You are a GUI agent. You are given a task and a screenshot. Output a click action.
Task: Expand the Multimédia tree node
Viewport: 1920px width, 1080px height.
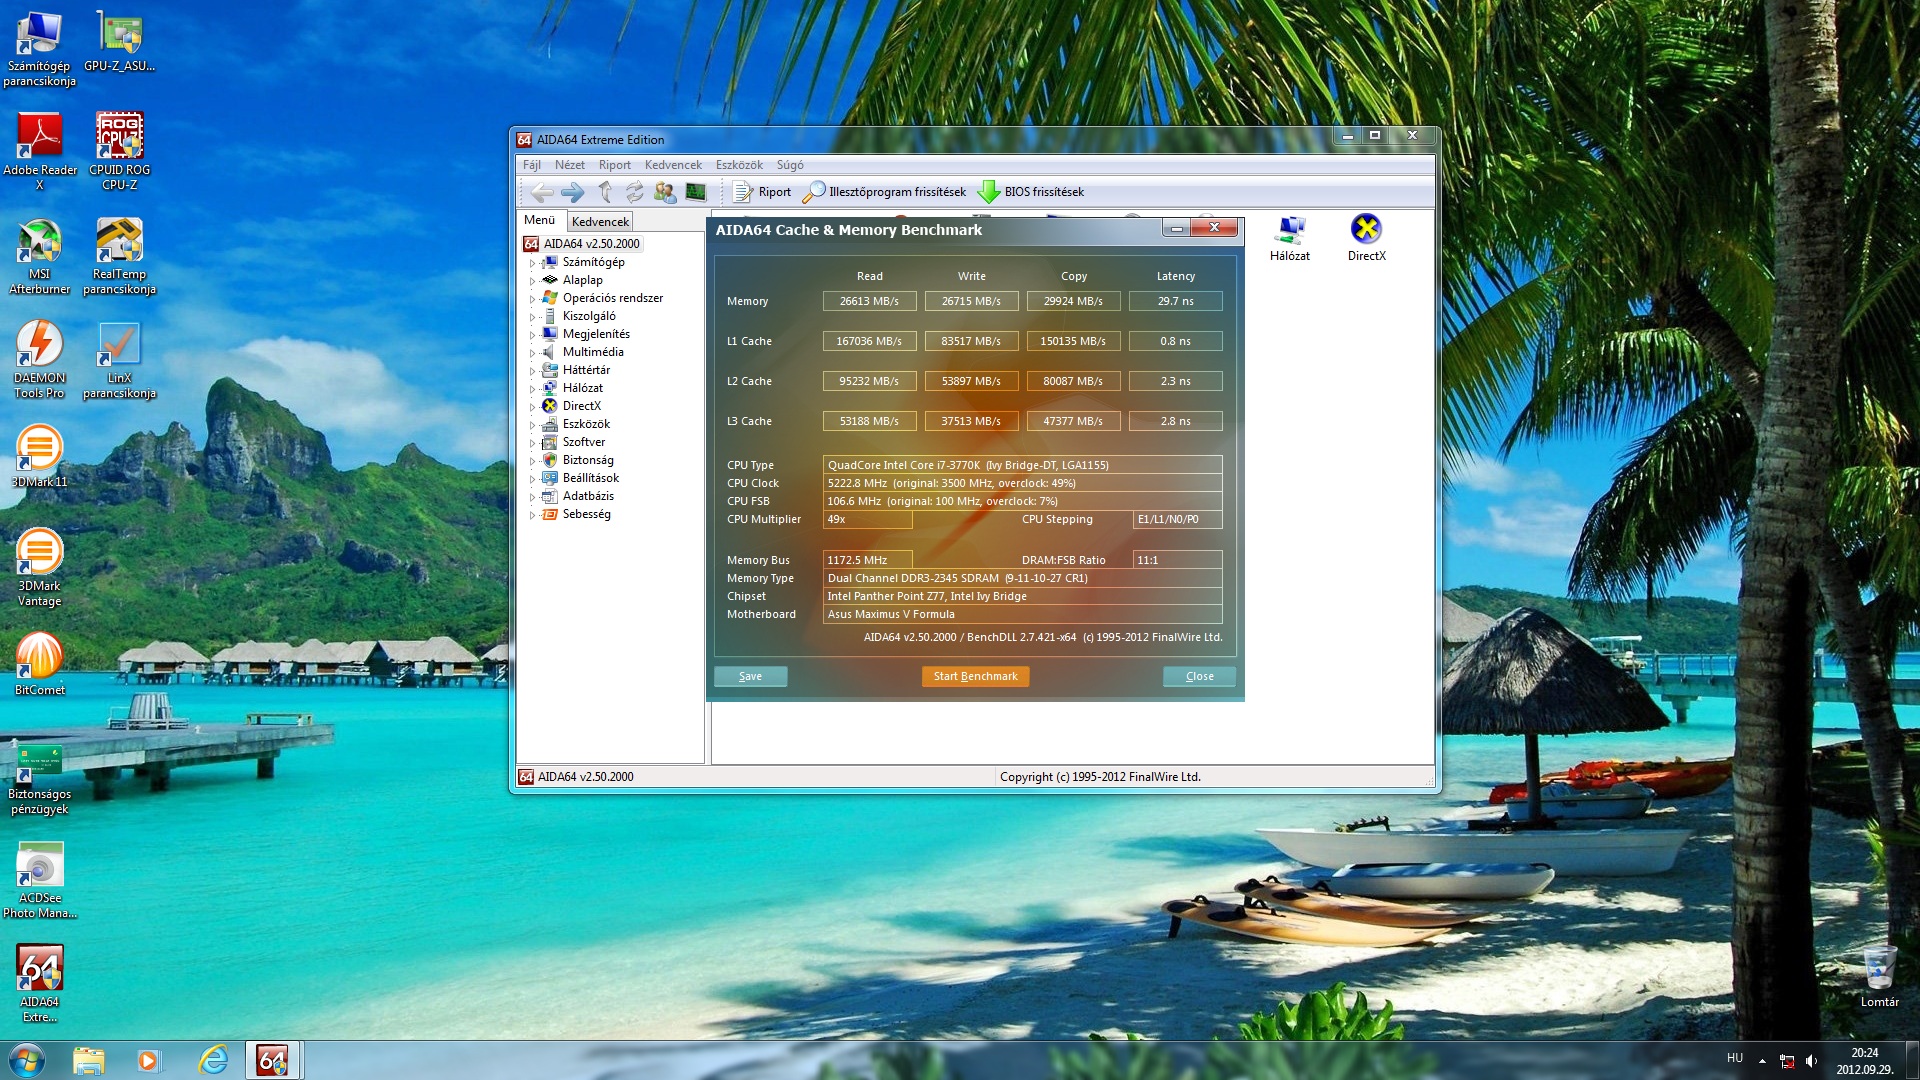(532, 353)
